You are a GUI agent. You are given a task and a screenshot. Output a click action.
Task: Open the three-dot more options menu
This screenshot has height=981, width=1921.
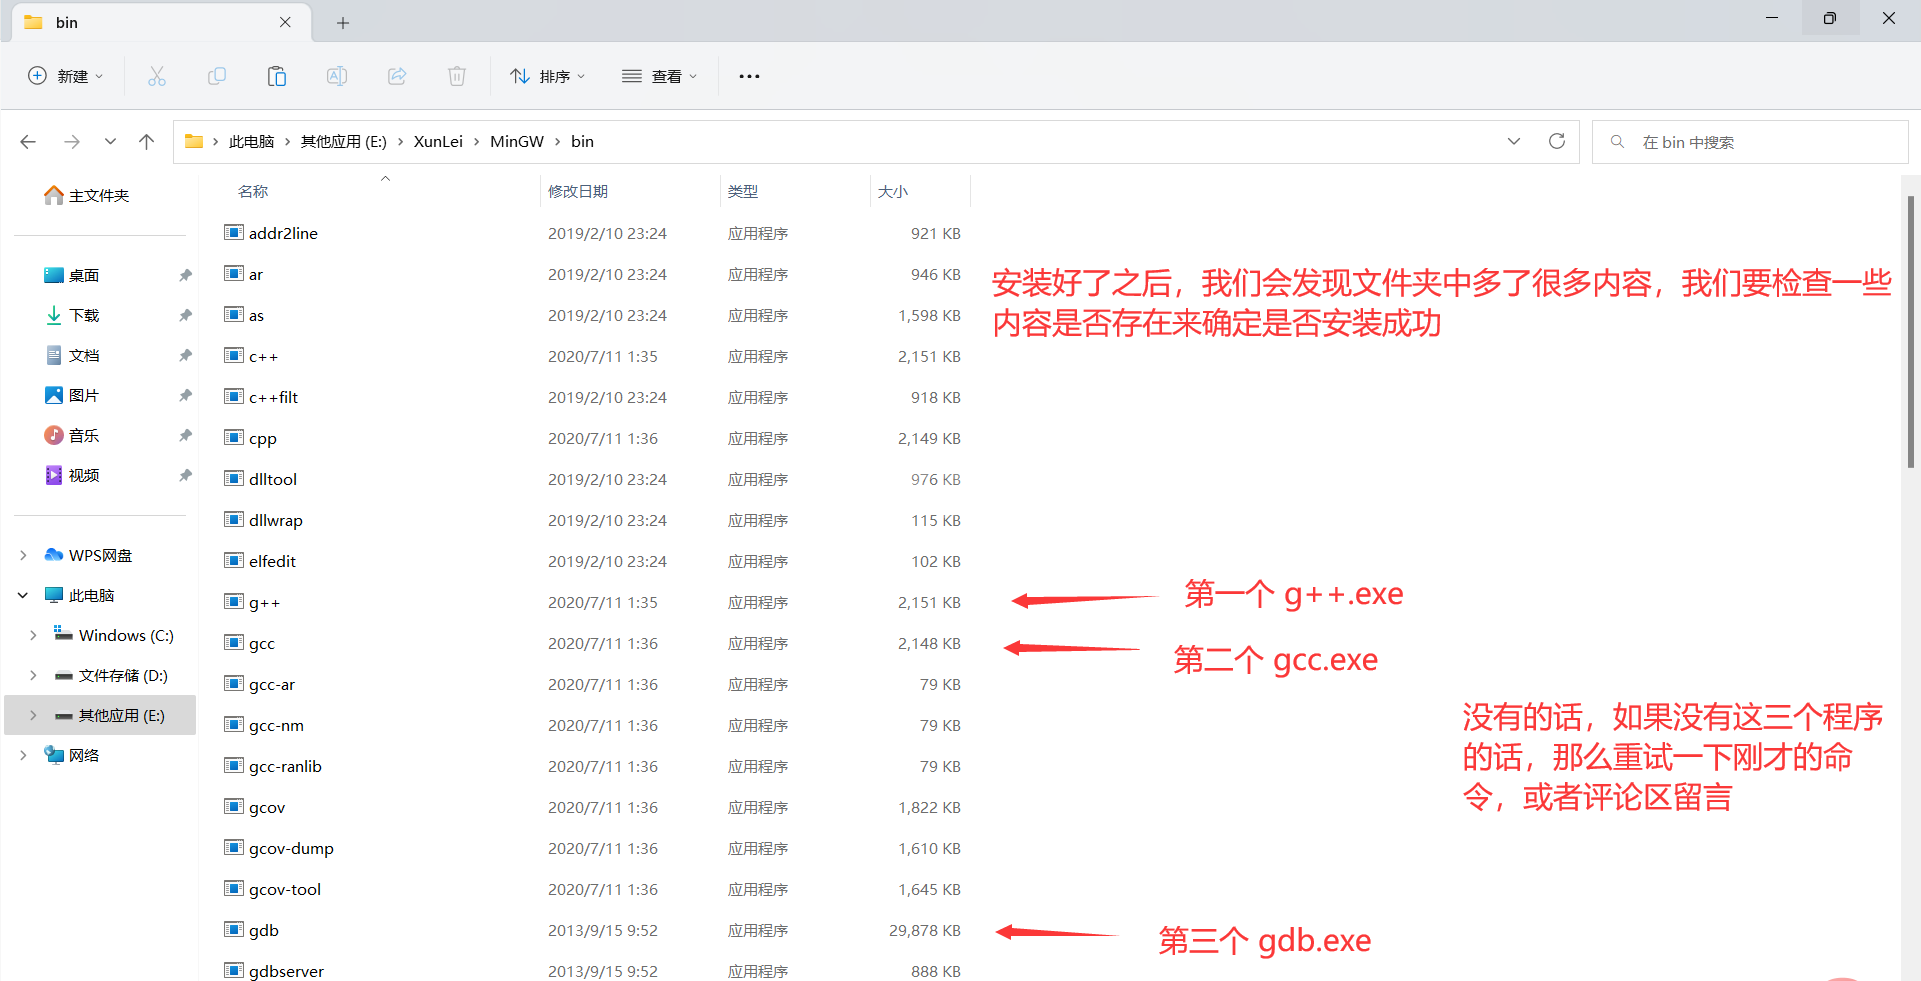tap(749, 76)
